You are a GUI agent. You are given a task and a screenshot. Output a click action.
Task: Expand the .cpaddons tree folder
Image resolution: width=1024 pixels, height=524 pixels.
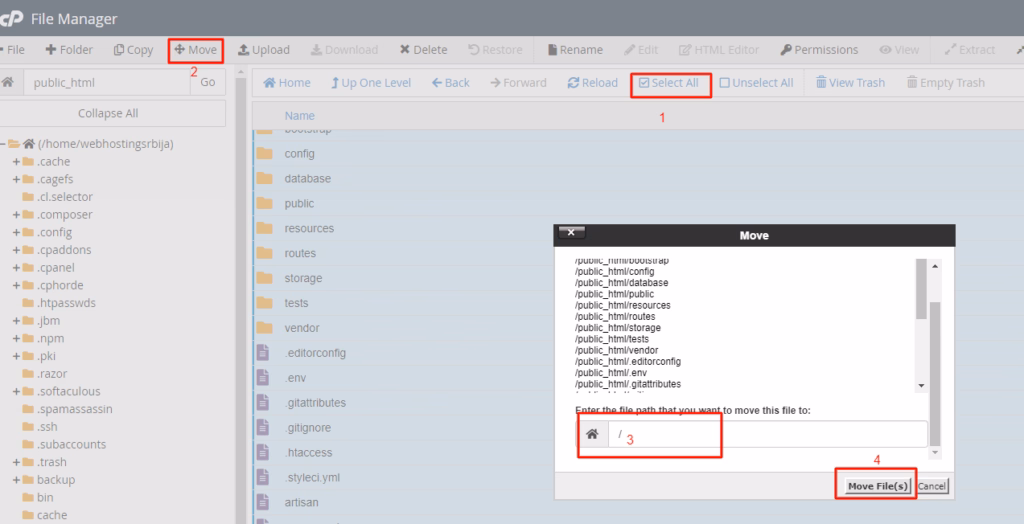tap(16, 250)
